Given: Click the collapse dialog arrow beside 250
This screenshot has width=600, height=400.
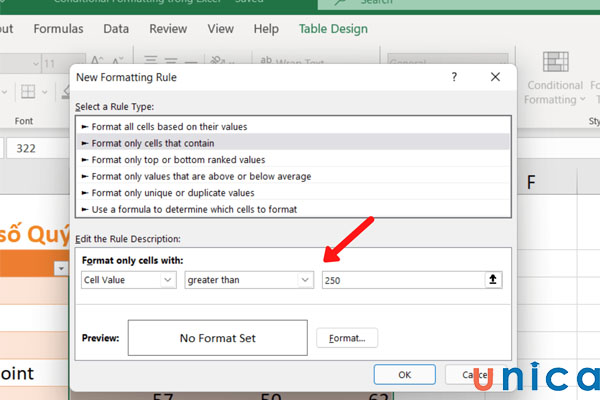Looking at the screenshot, I should point(492,281).
